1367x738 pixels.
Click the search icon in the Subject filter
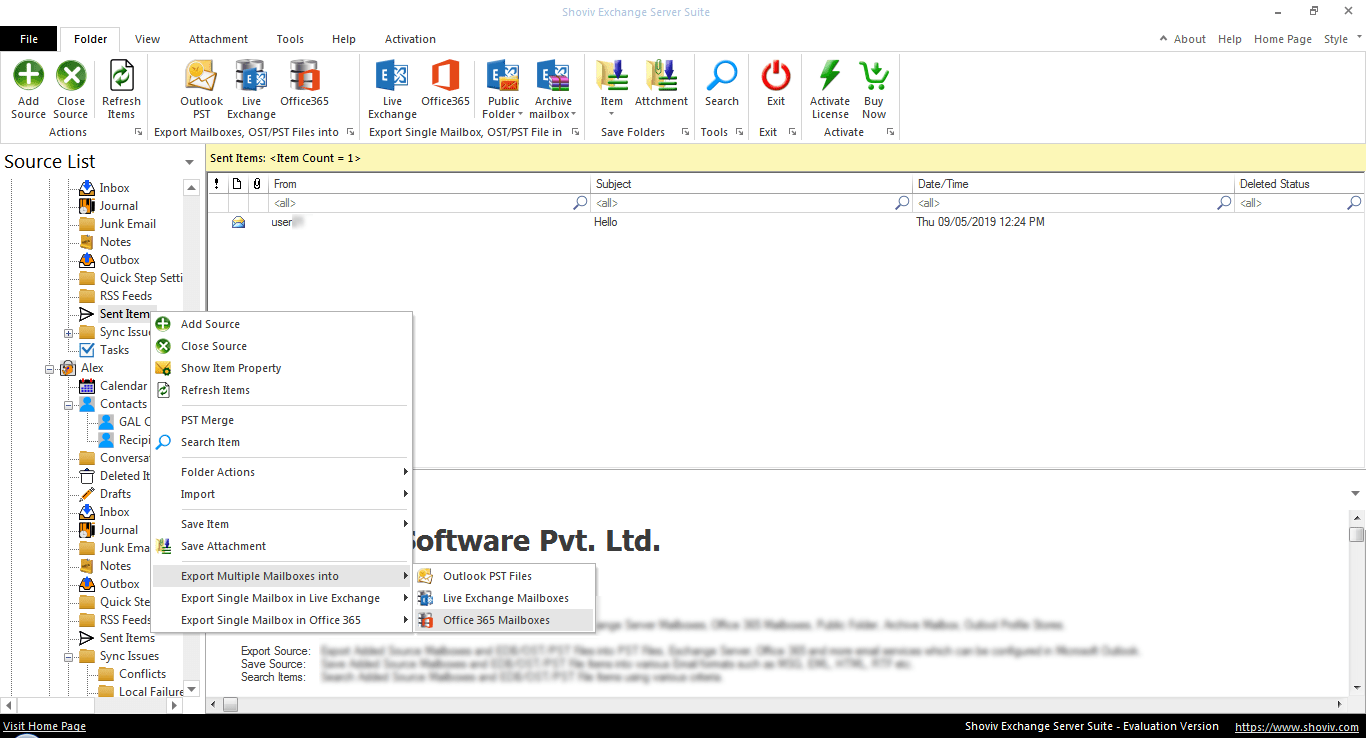(902, 203)
